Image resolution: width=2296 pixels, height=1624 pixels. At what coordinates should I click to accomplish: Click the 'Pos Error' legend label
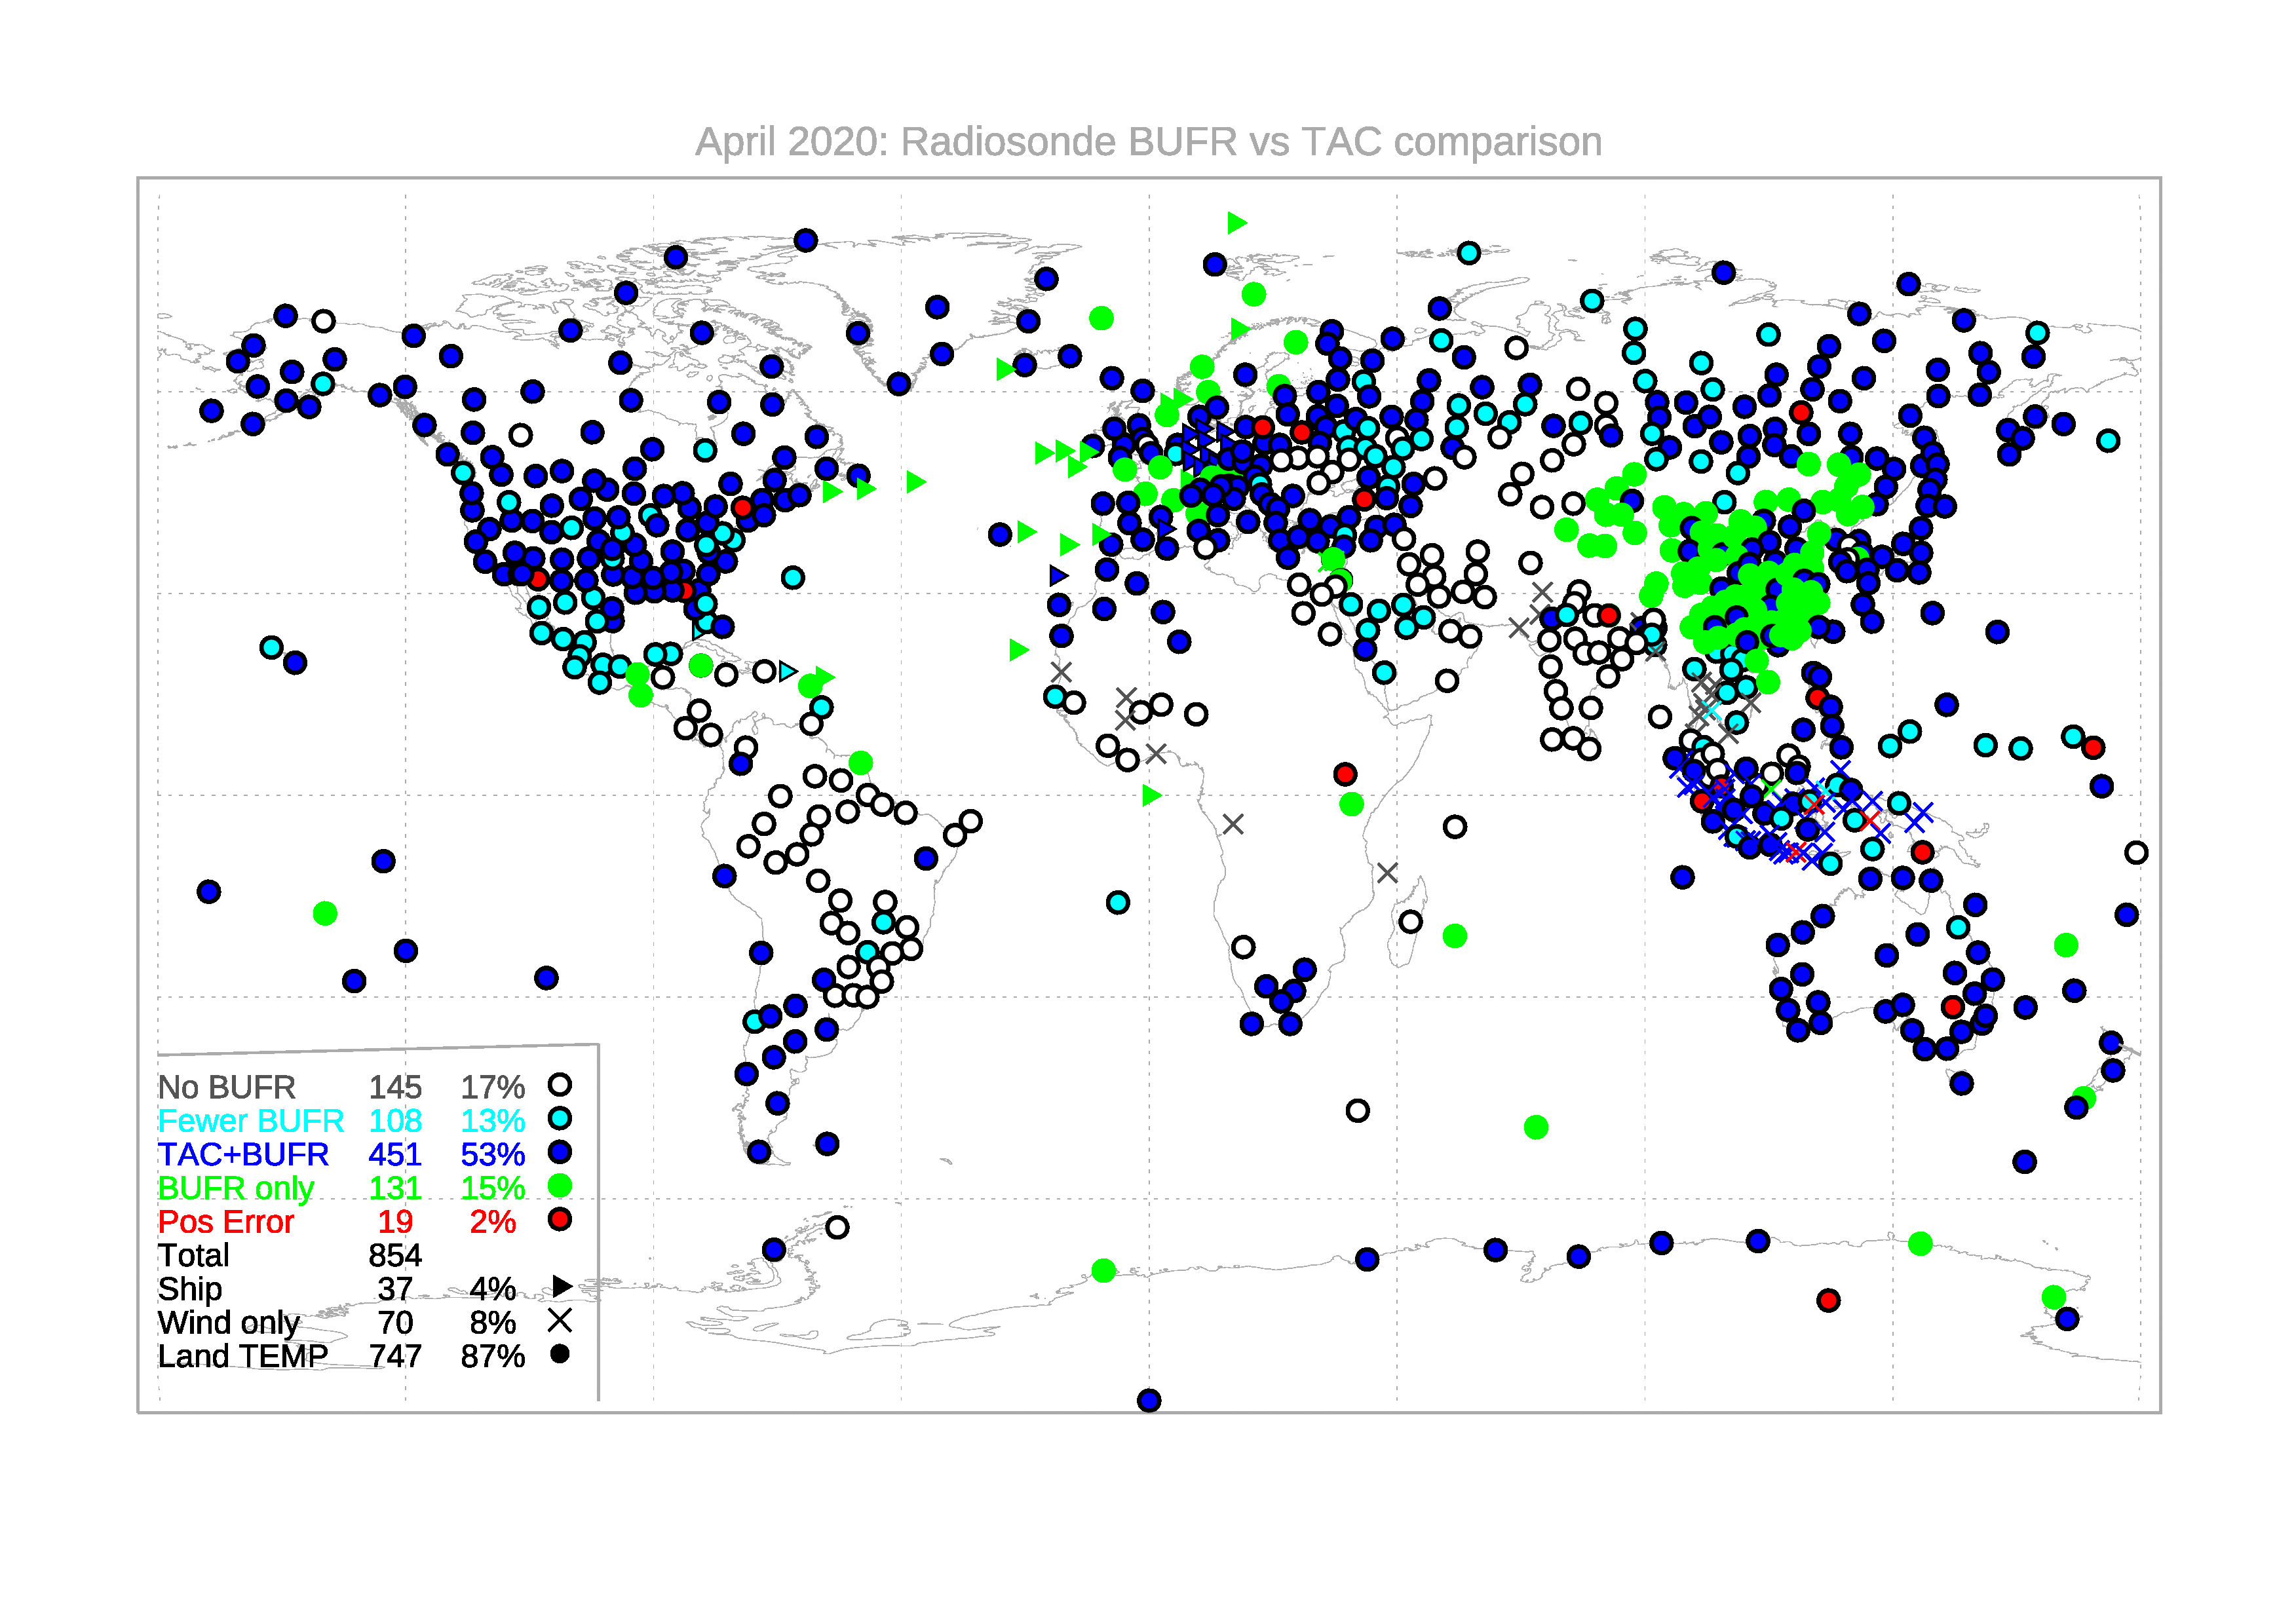click(x=226, y=1222)
